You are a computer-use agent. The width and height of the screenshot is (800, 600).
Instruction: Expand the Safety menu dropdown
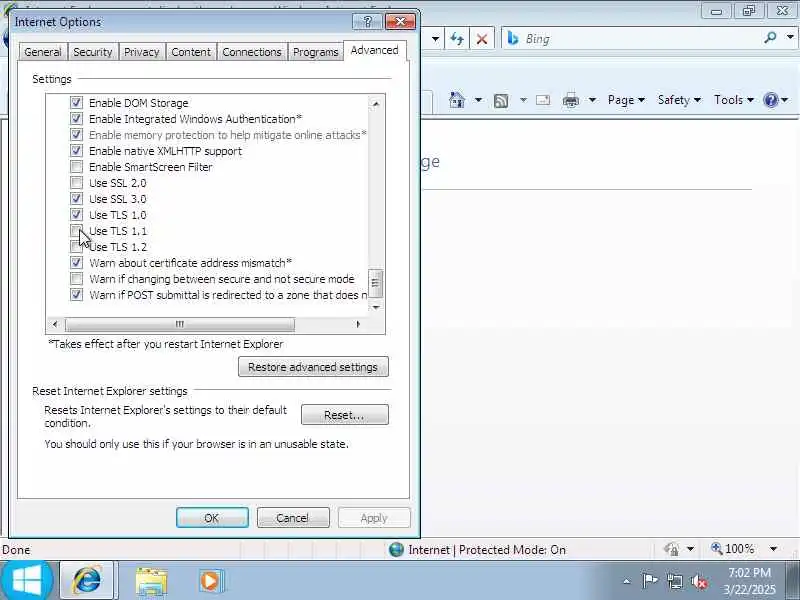[679, 100]
